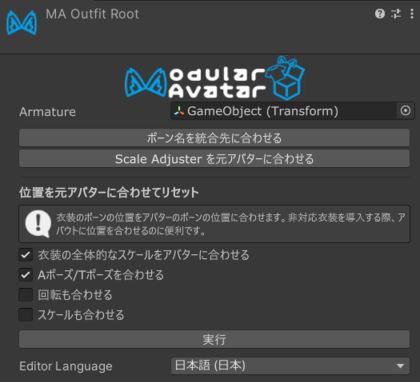Click the ボーン名を統合先に合わせる button
This screenshot has height=382, width=420.
pos(214,138)
